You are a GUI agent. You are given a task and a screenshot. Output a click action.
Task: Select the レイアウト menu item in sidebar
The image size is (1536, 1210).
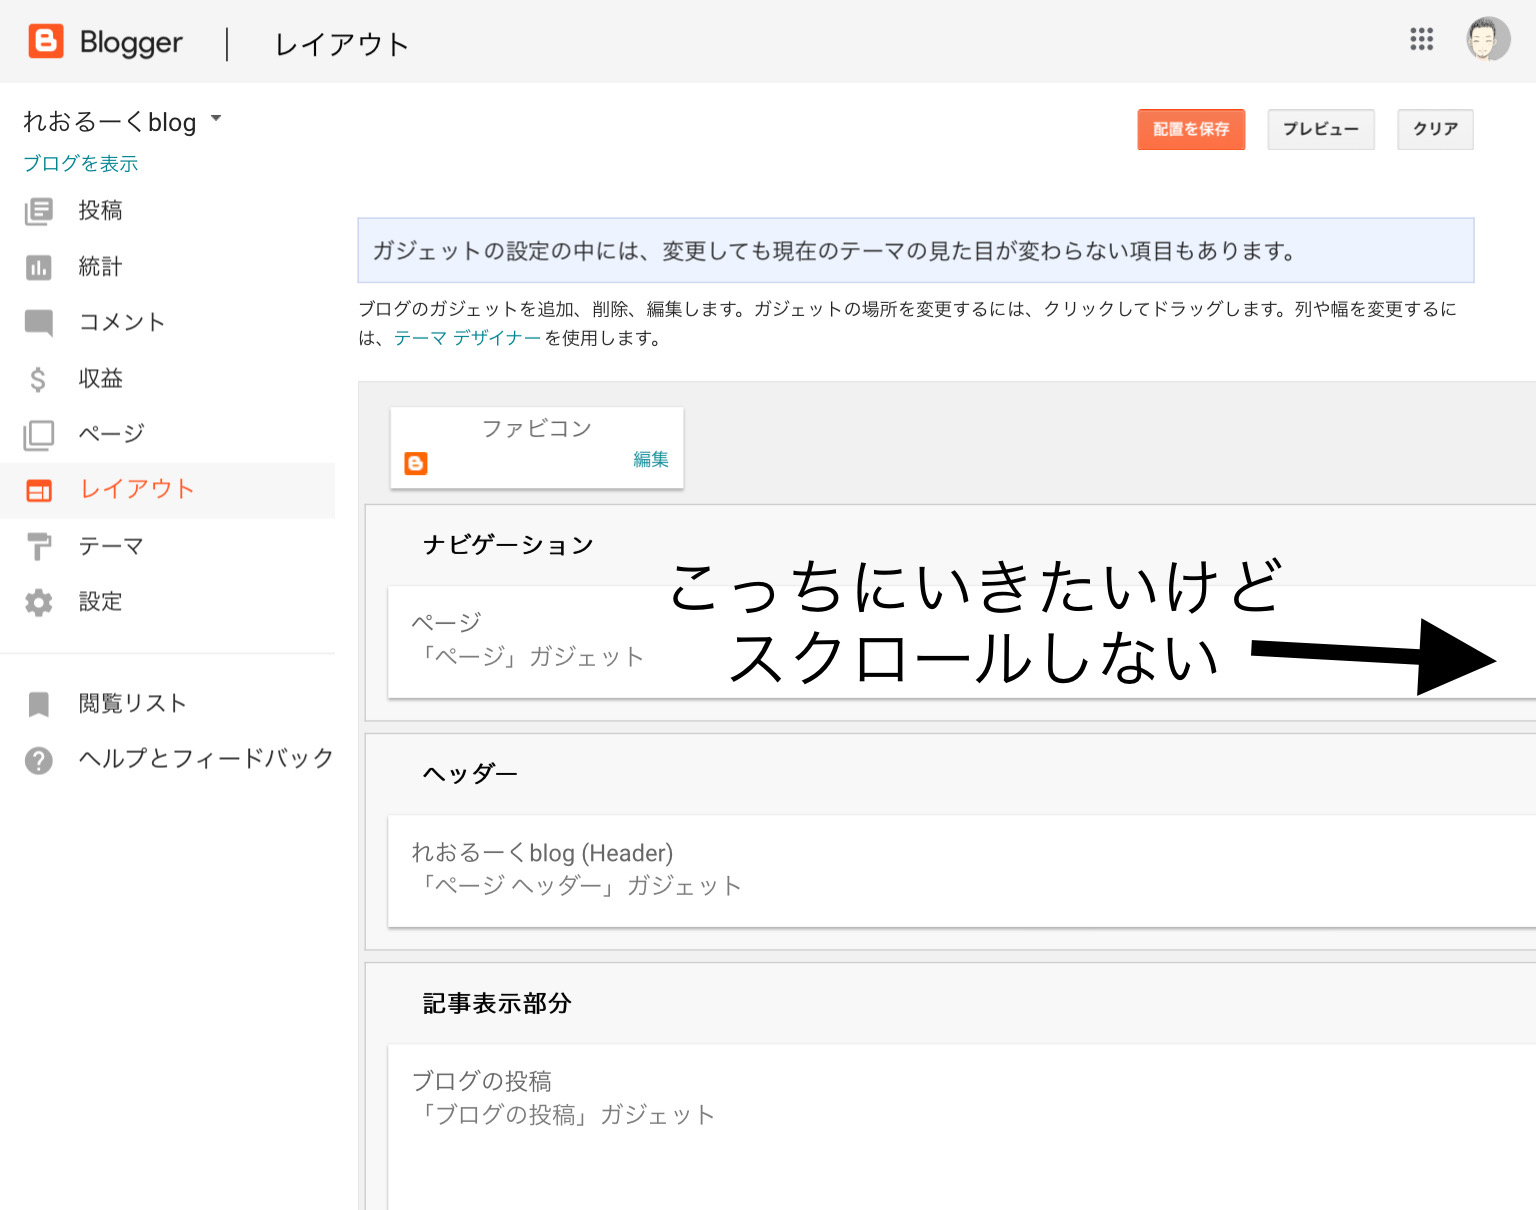coord(137,489)
